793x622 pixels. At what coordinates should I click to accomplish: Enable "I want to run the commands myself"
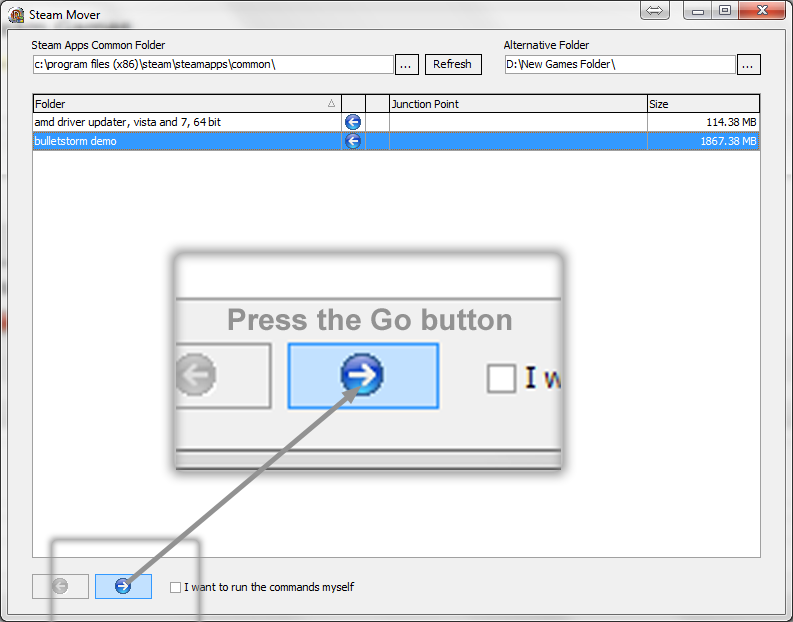pos(175,587)
